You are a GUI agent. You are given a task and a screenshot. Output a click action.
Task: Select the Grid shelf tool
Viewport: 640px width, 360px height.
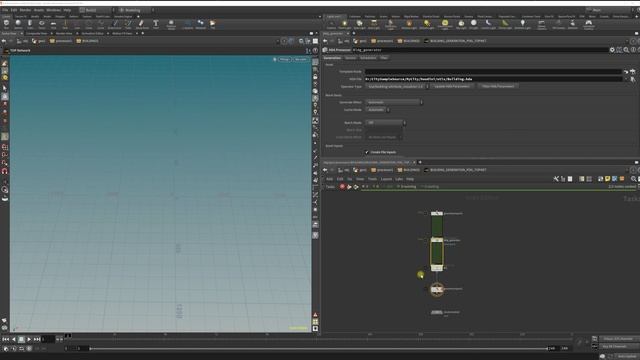[x=53, y=24]
